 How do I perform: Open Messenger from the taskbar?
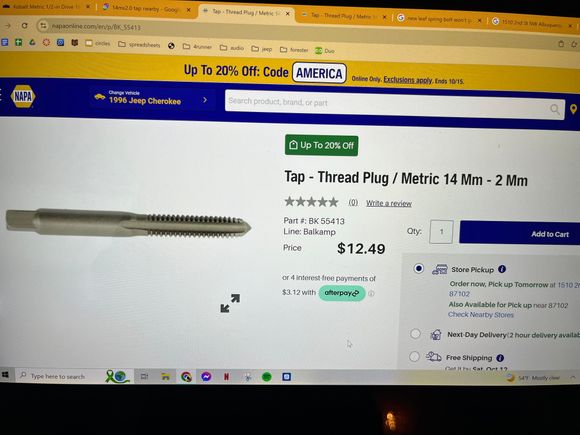point(206,377)
